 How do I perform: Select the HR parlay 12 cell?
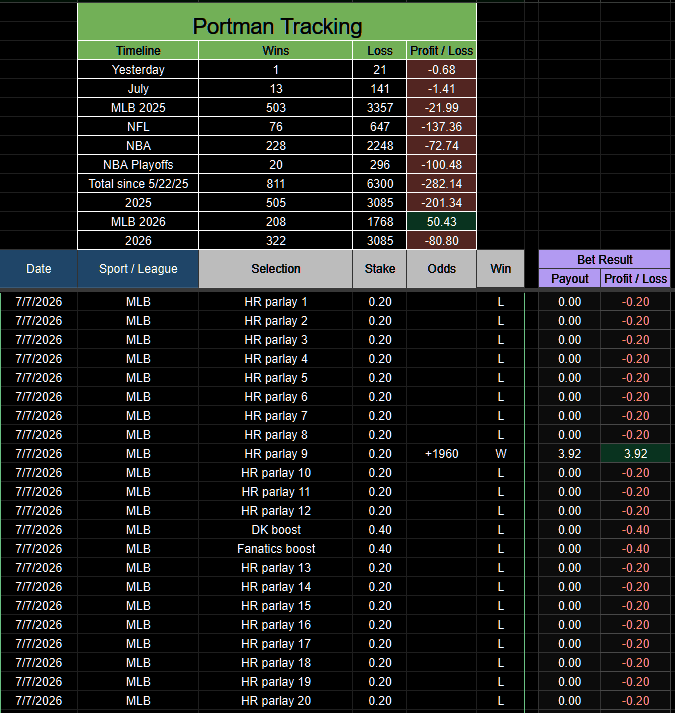[276, 511]
